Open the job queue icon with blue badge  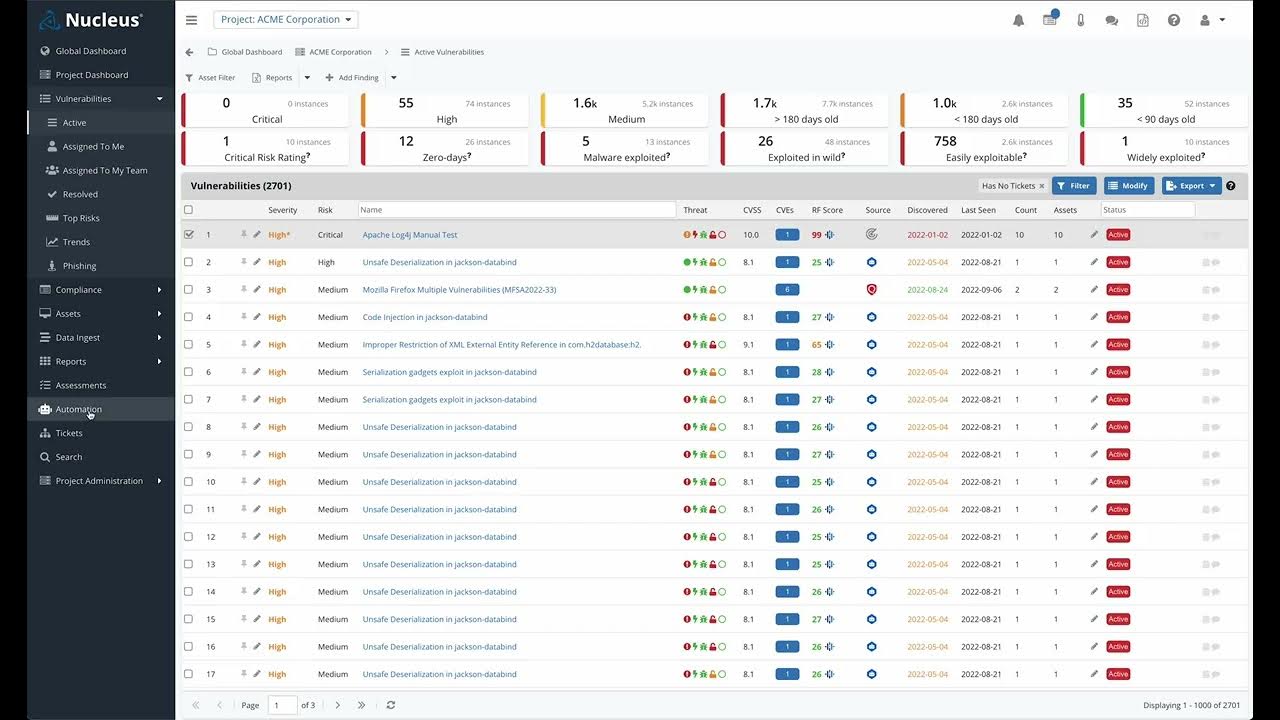pos(1050,19)
